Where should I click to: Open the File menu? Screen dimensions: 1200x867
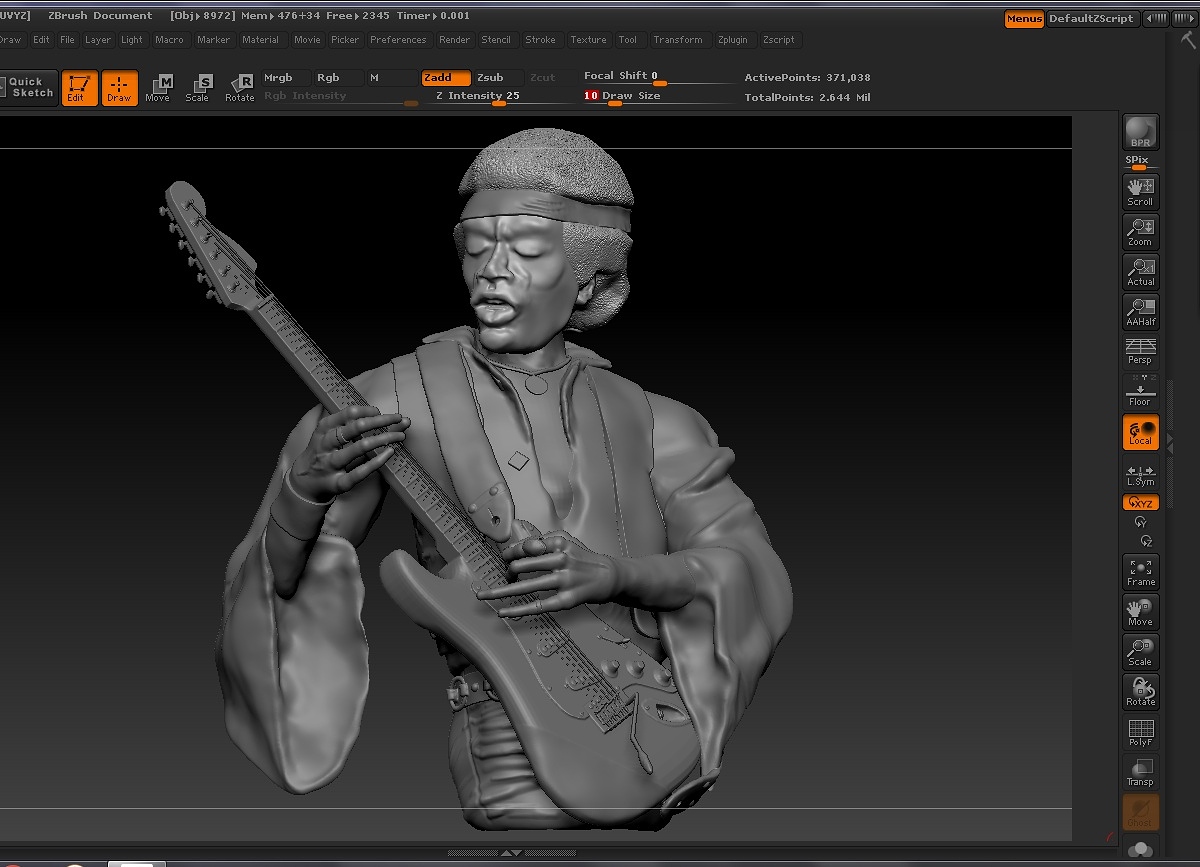pyautogui.click(x=67, y=40)
